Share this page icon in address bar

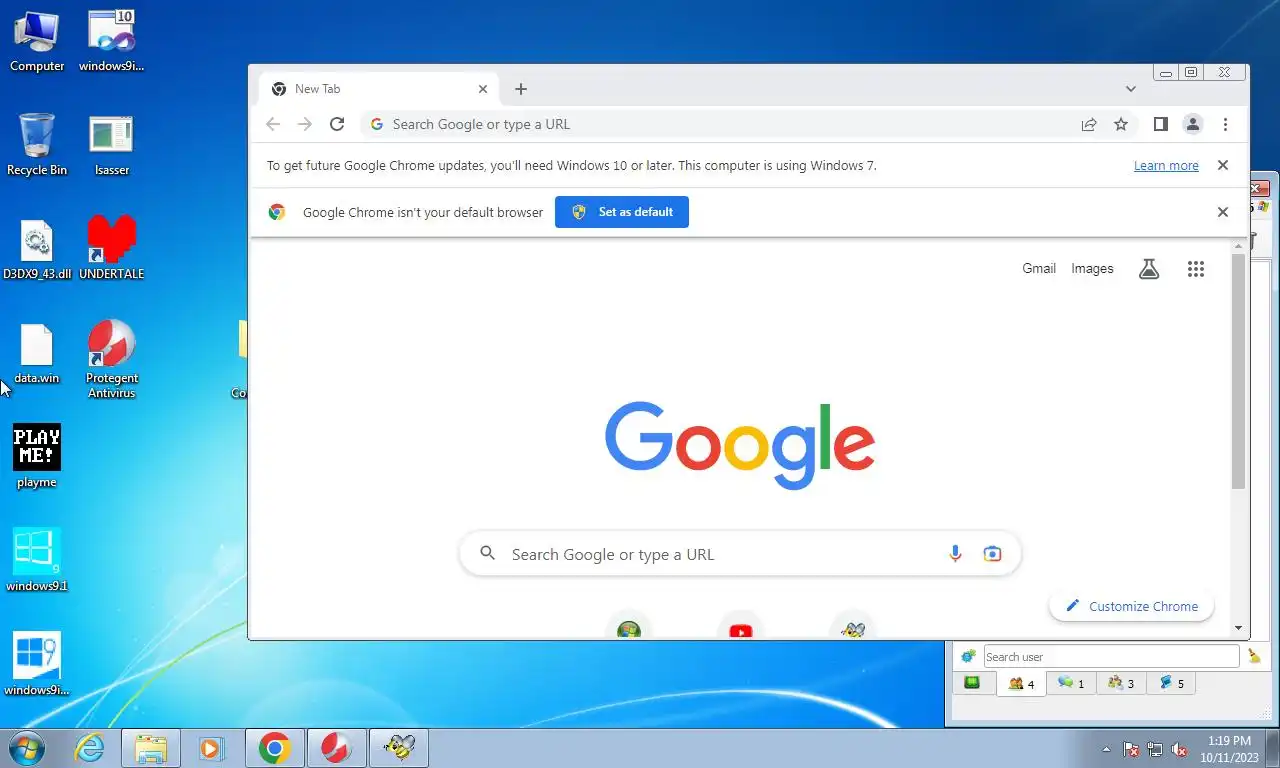1089,124
